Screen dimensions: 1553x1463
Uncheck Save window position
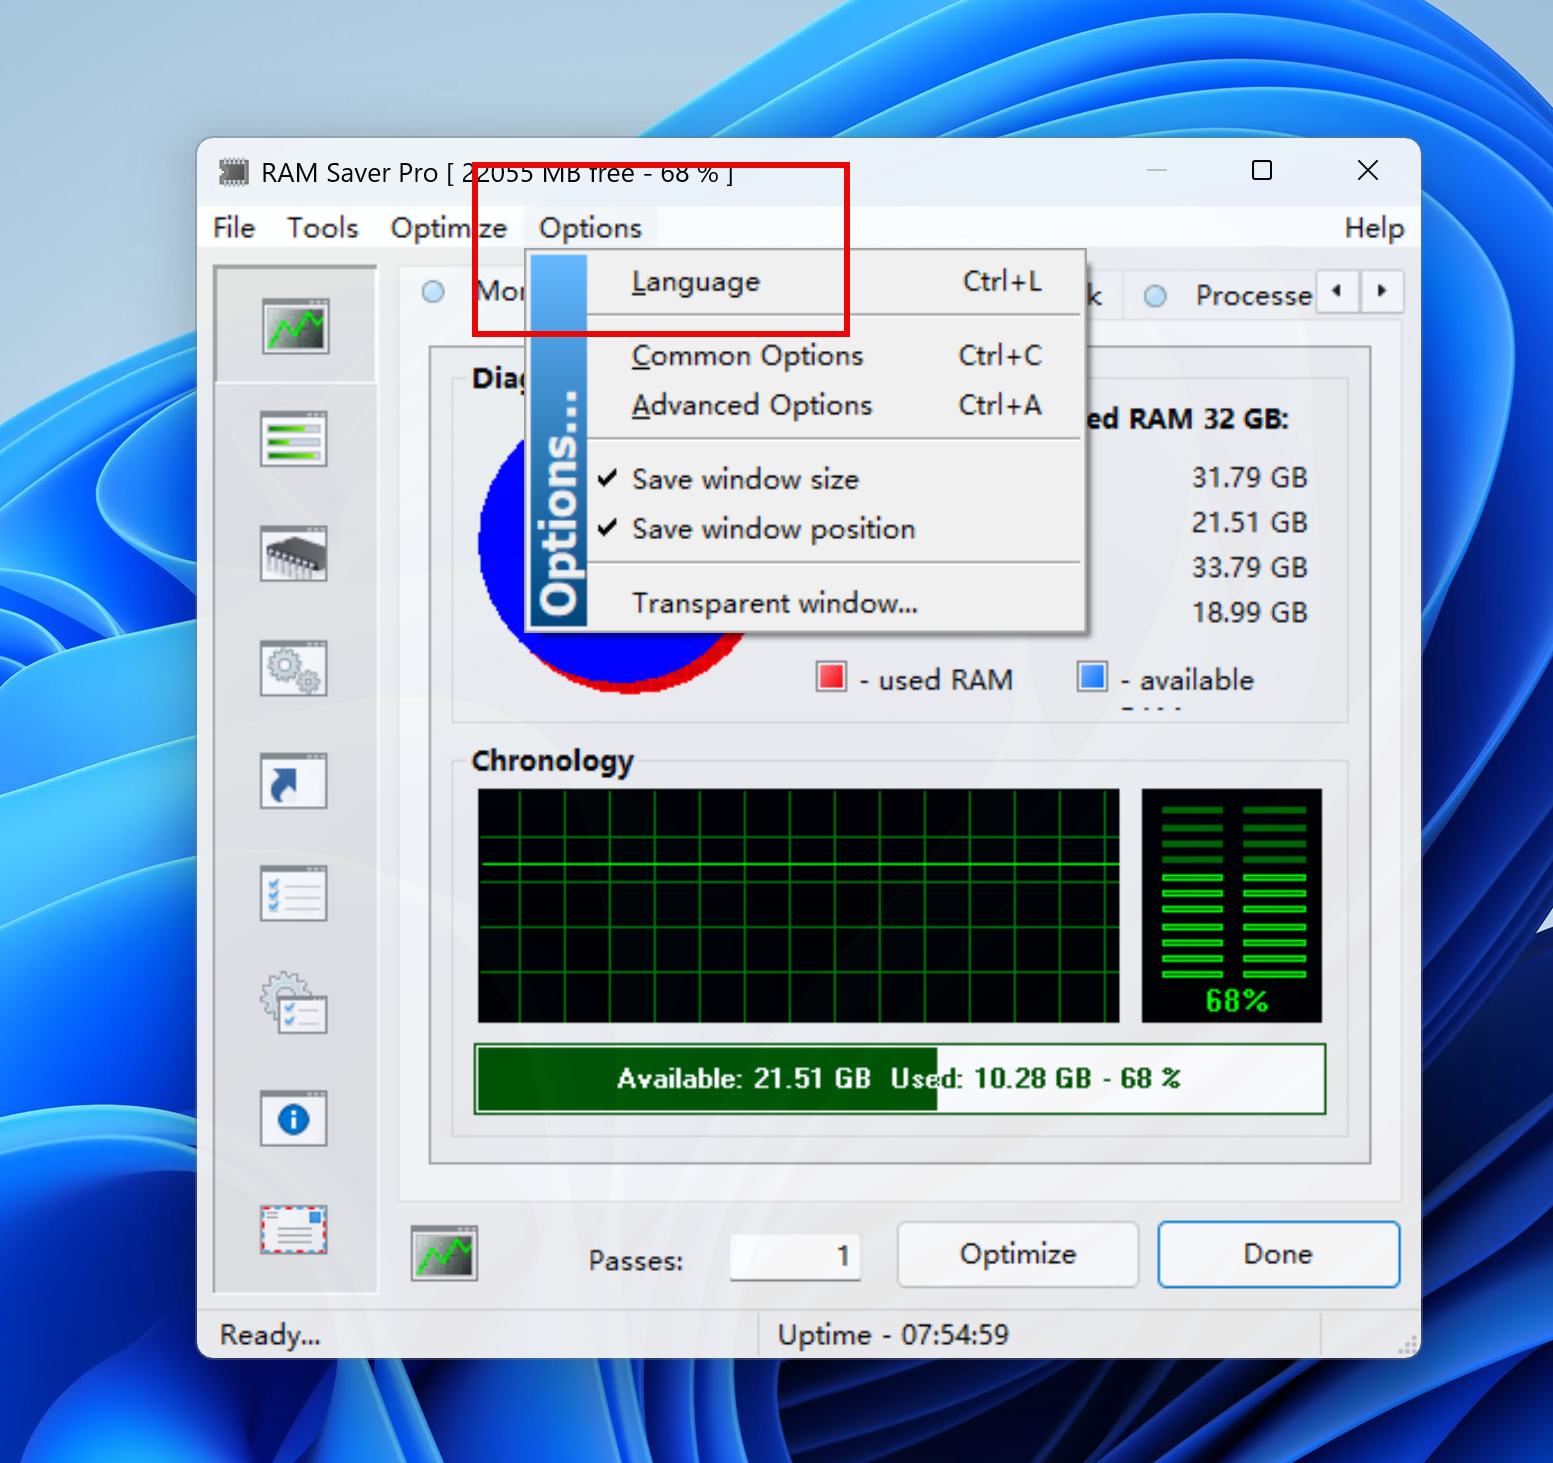coord(773,529)
